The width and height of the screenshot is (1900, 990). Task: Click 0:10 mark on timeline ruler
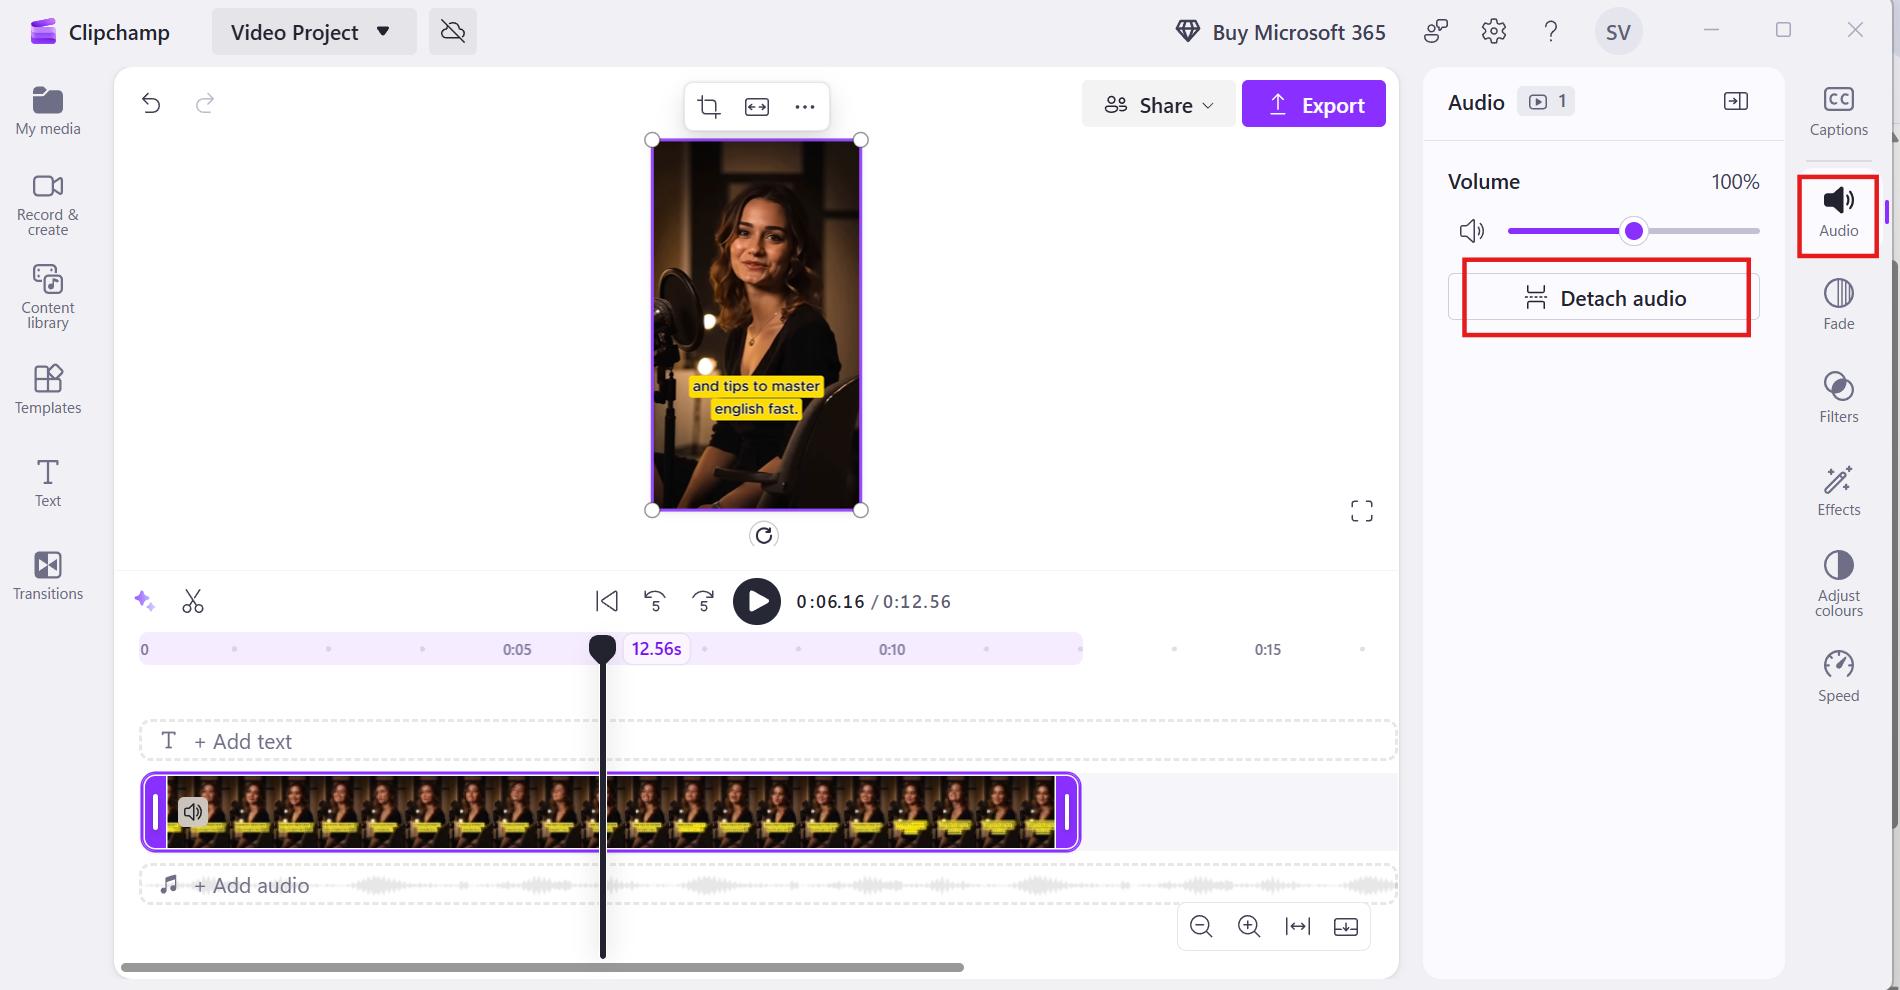point(892,649)
